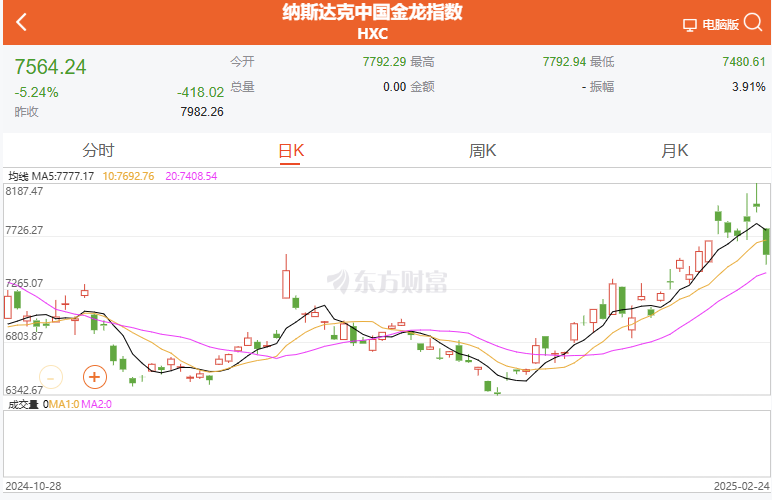772x500 pixels.
Task: Click the MA5:7777.17 indicator label
Action: pyautogui.click(x=63, y=176)
